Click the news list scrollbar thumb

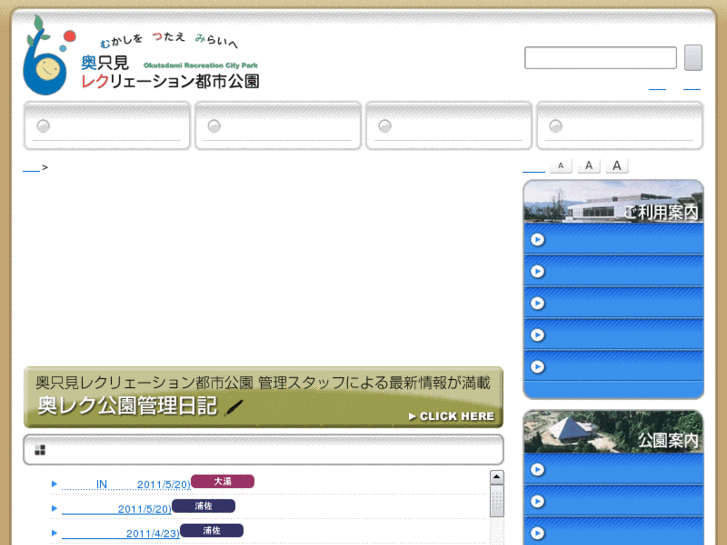point(497,501)
